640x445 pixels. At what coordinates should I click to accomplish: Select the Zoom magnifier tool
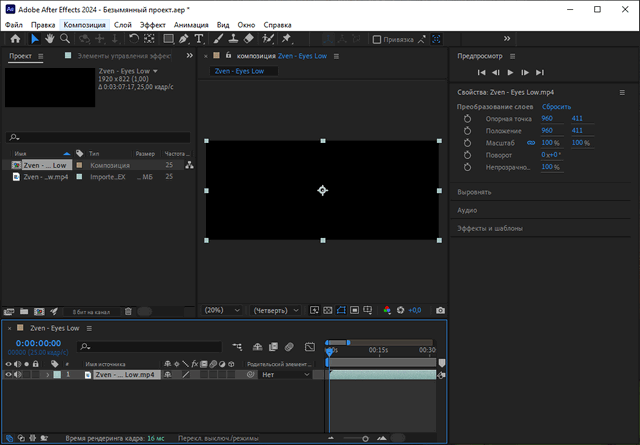pyautogui.click(x=65, y=39)
